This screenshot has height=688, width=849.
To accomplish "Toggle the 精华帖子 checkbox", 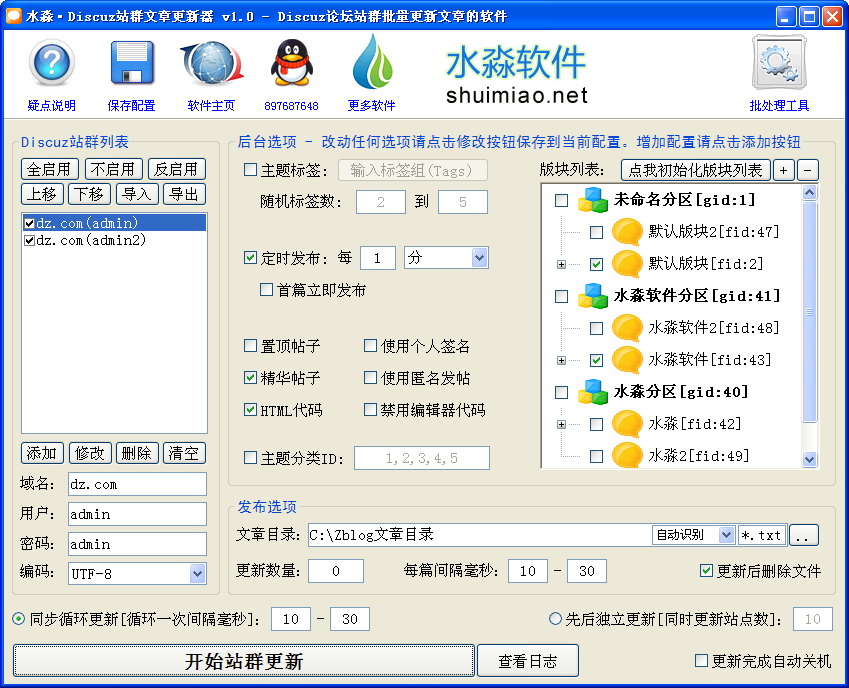I will [x=250, y=377].
